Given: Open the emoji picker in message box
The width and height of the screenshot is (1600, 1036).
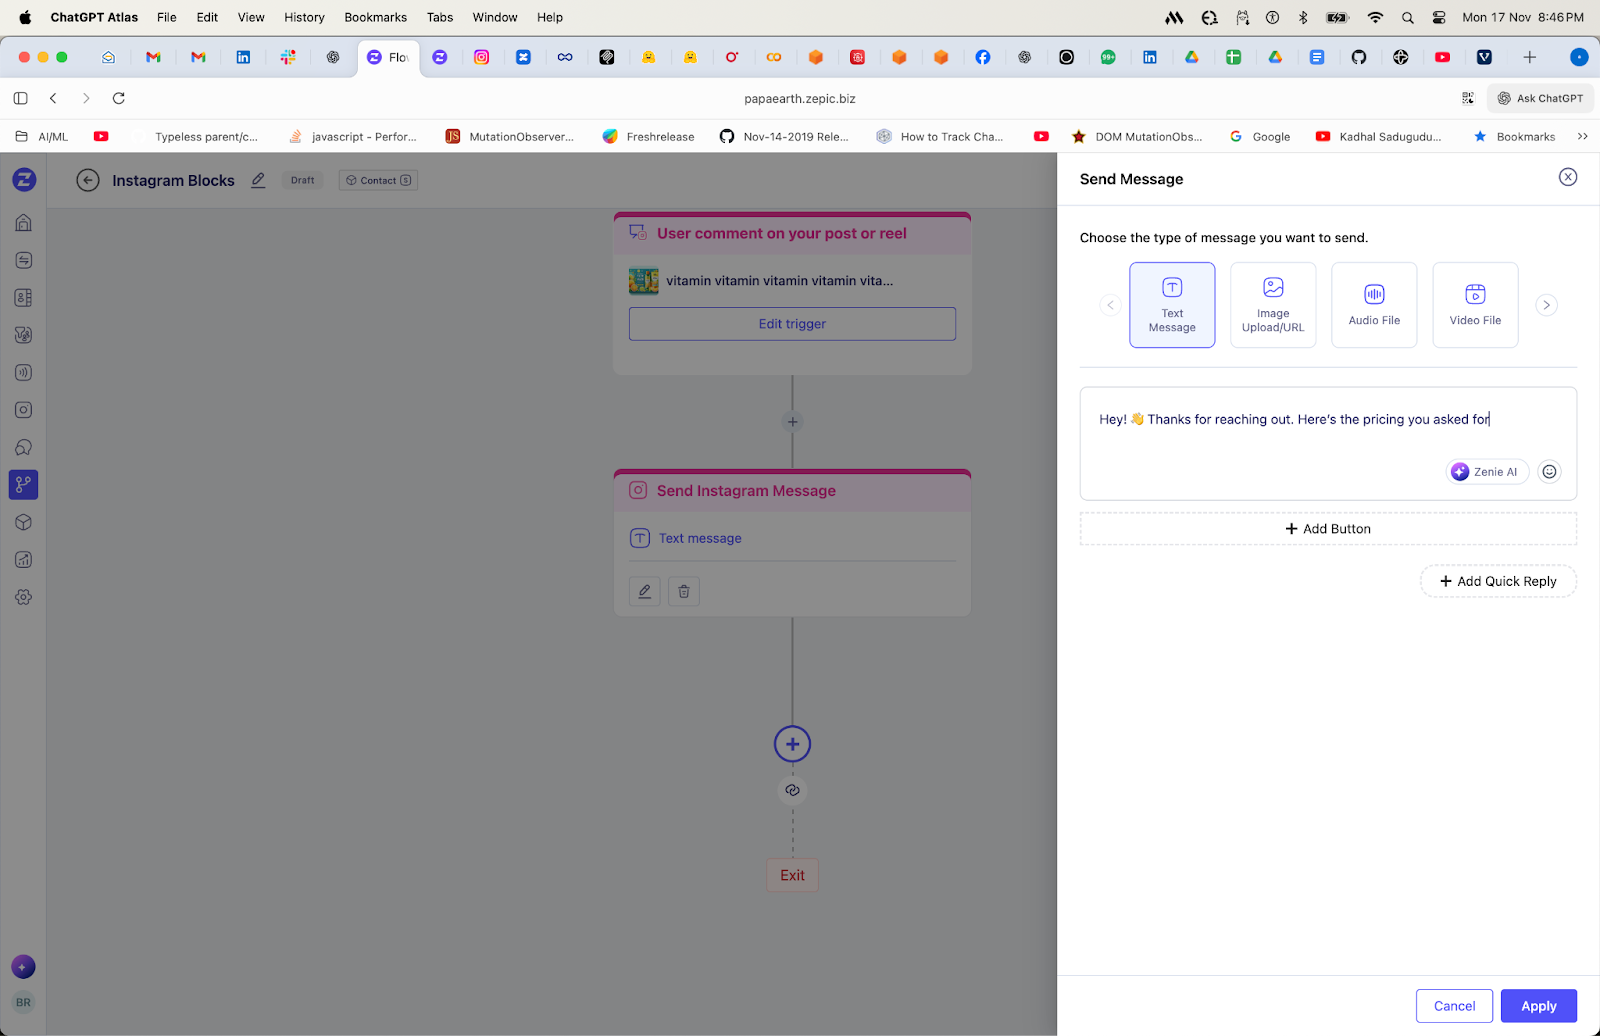Looking at the screenshot, I should 1549,472.
